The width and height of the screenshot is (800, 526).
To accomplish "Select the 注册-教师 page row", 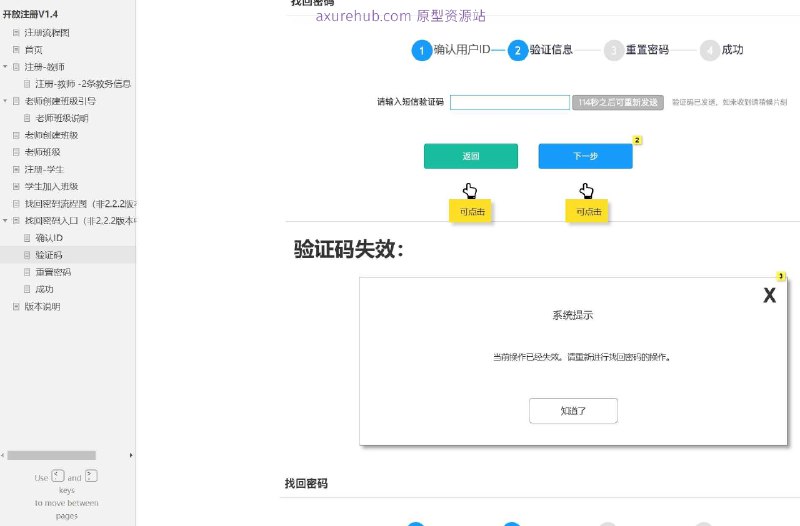I will pyautogui.click(x=44, y=67).
